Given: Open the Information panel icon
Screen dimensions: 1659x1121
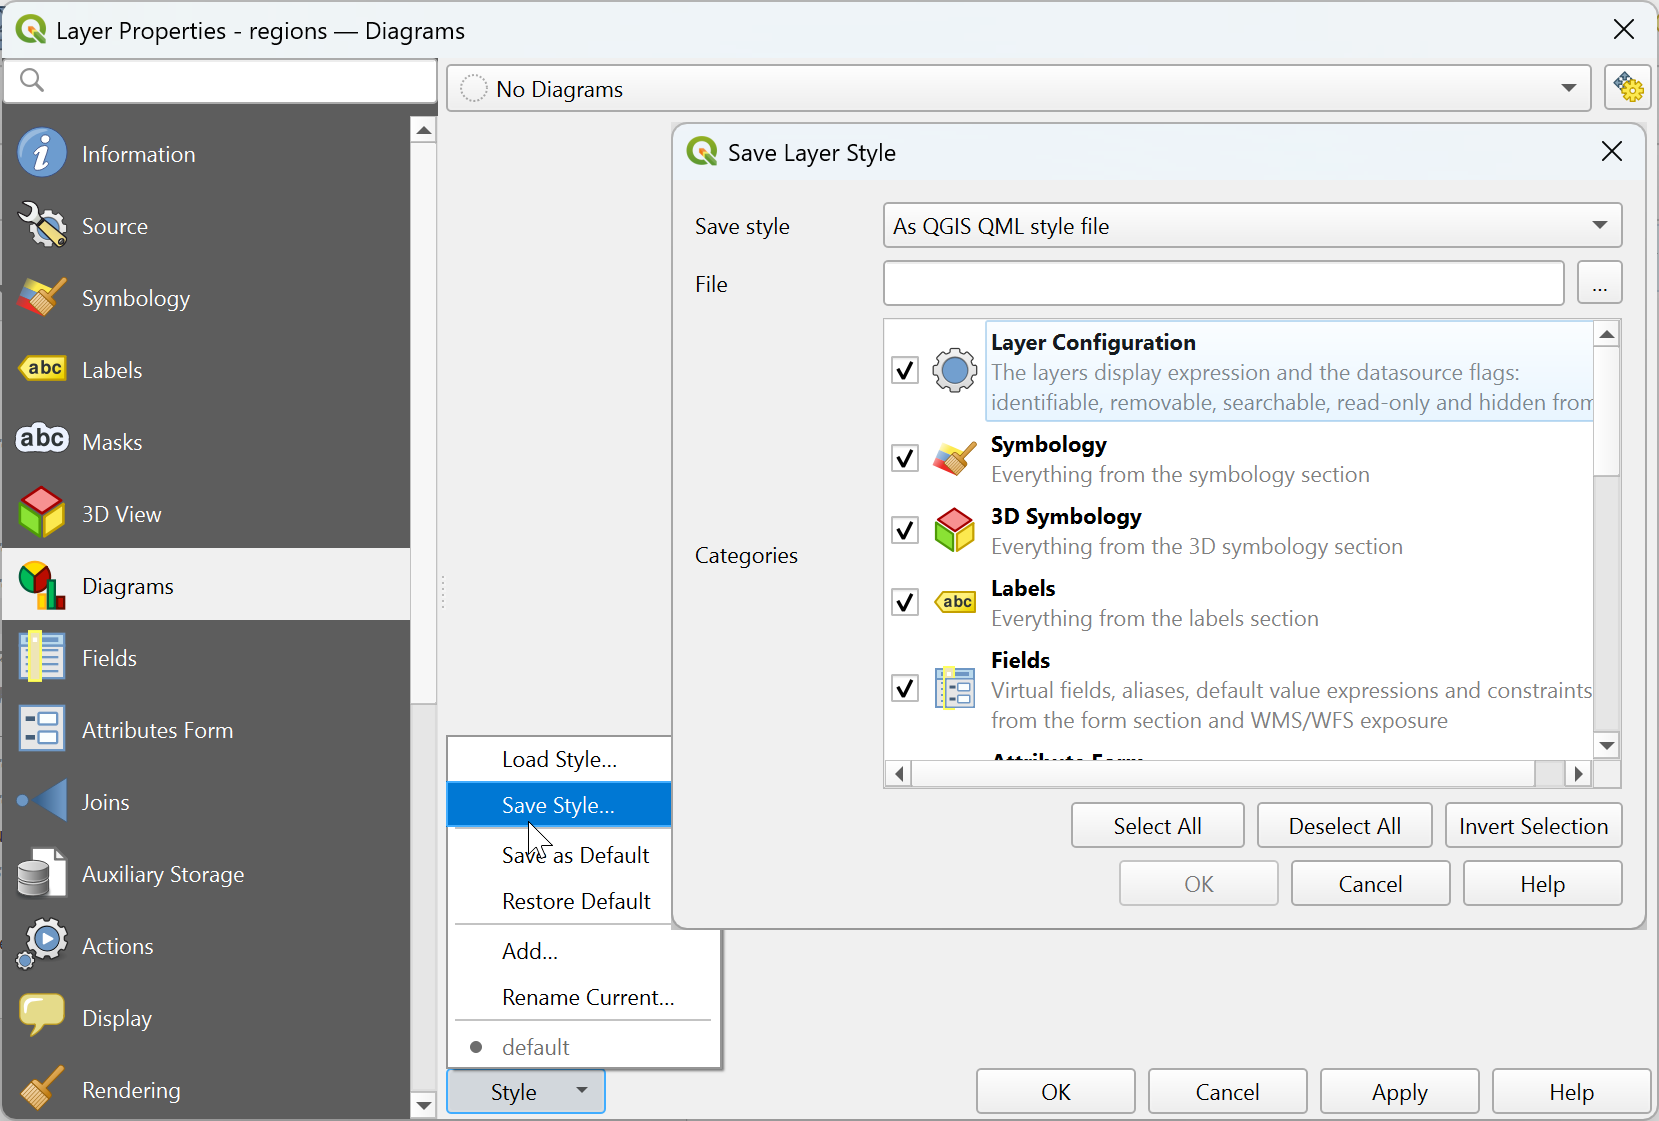Looking at the screenshot, I should coord(41,154).
